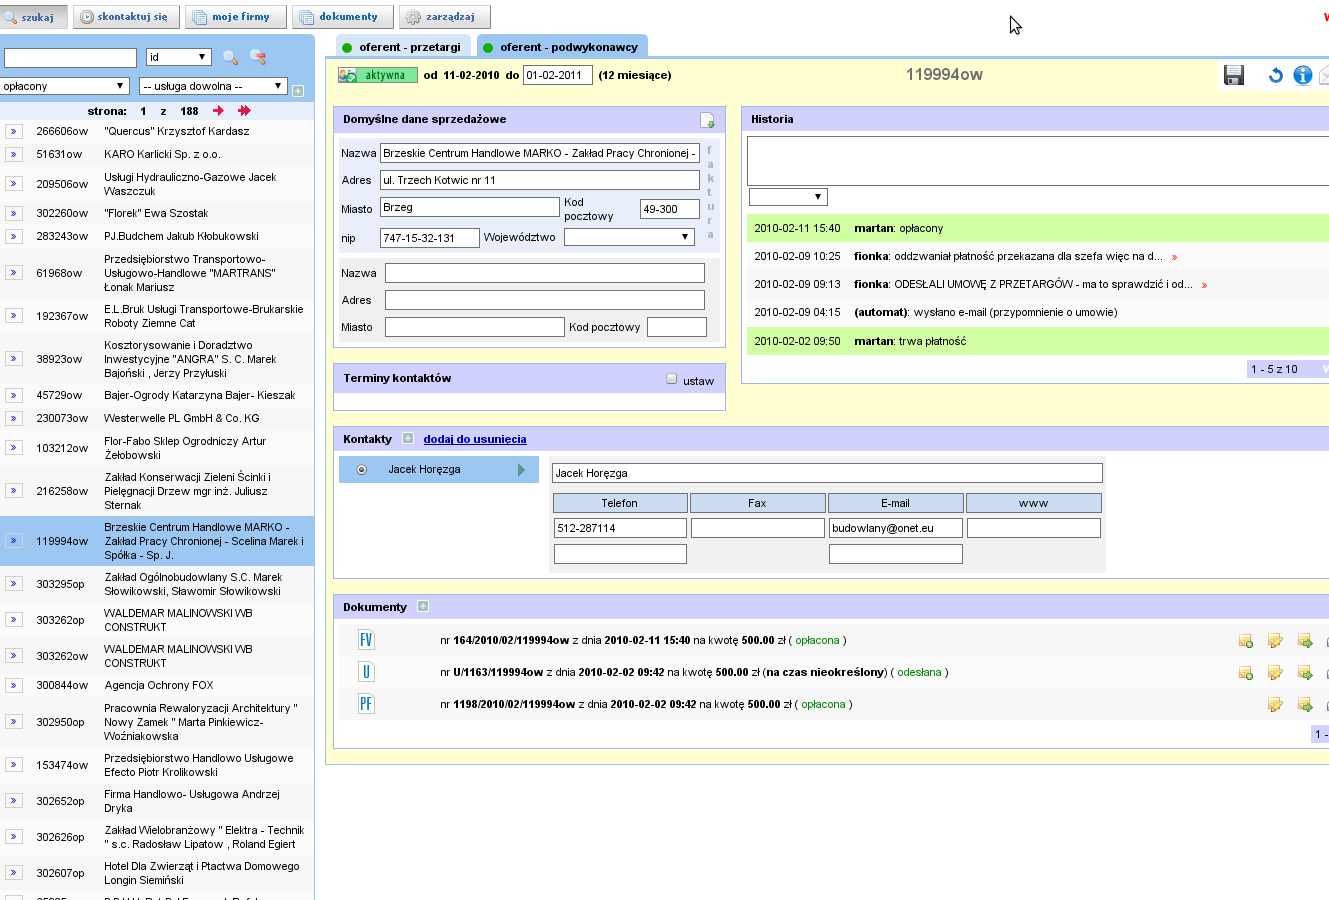The image size is (1329, 900).
Task: Click the end date field 01-02-2011
Action: click(557, 75)
